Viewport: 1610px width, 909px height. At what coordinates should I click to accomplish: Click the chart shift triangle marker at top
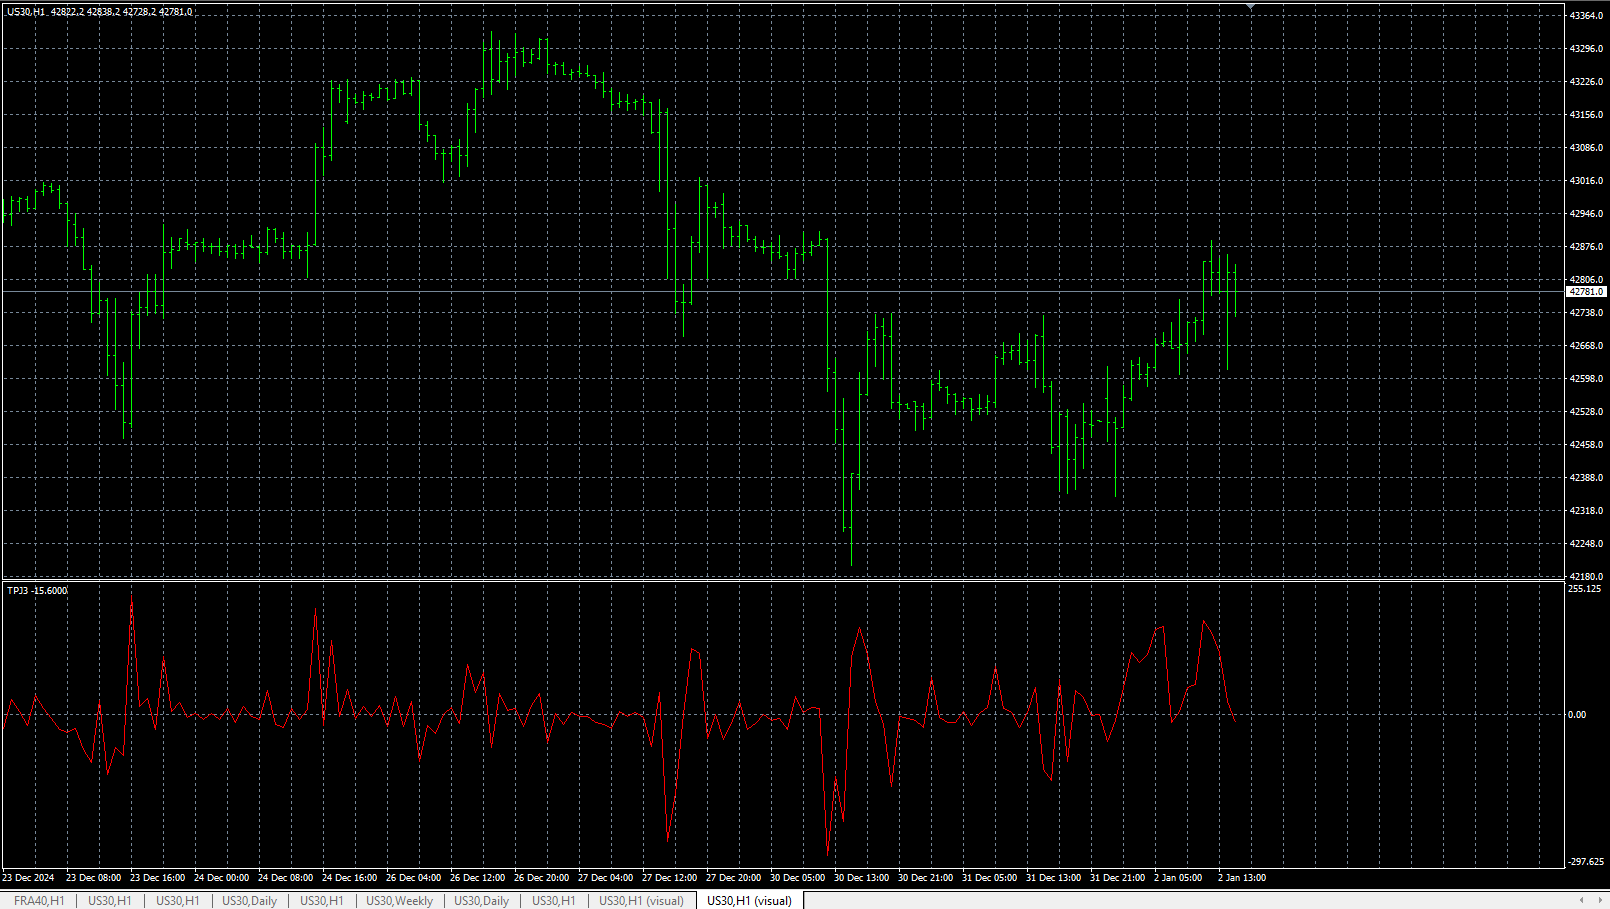tap(1250, 7)
